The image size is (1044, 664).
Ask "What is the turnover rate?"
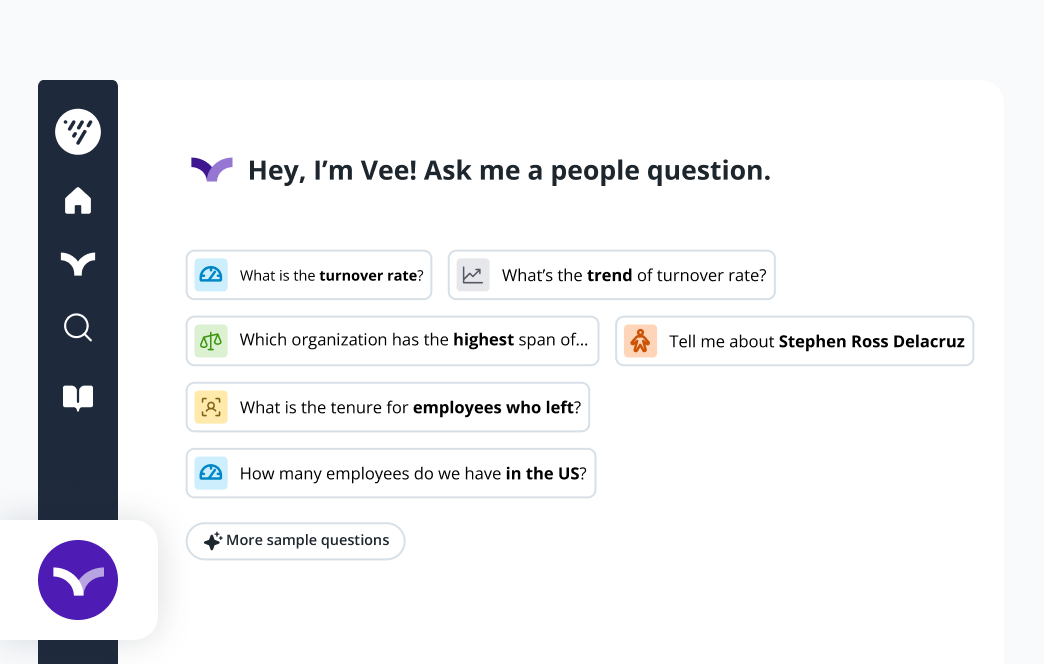[x=331, y=275]
